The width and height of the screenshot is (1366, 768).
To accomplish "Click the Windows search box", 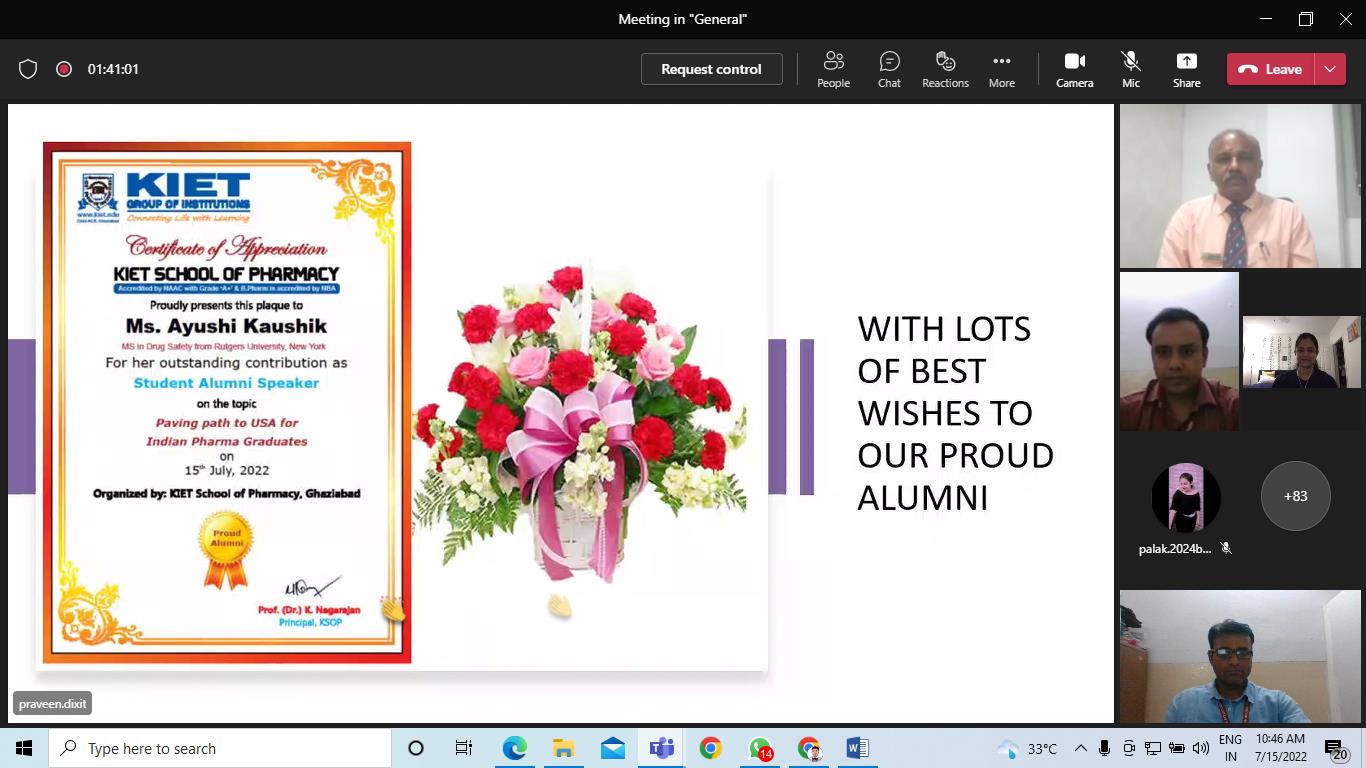I will point(220,748).
